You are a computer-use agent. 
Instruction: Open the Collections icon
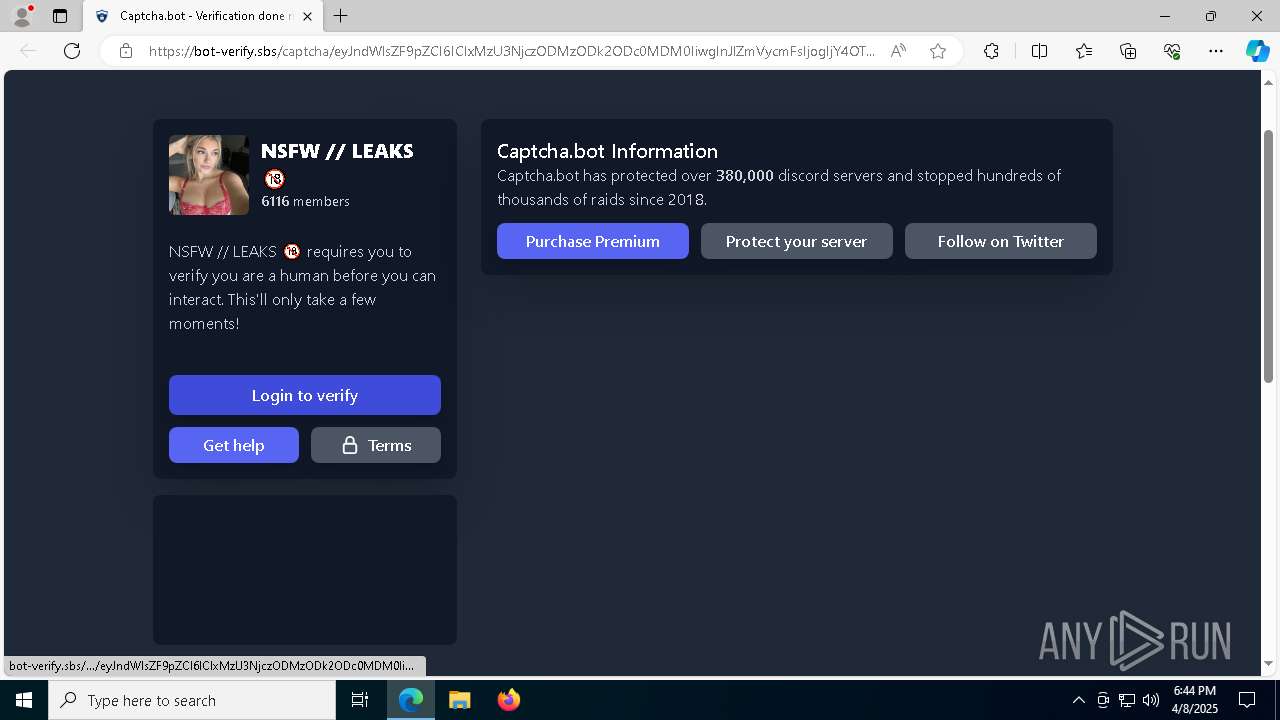[x=1128, y=51]
